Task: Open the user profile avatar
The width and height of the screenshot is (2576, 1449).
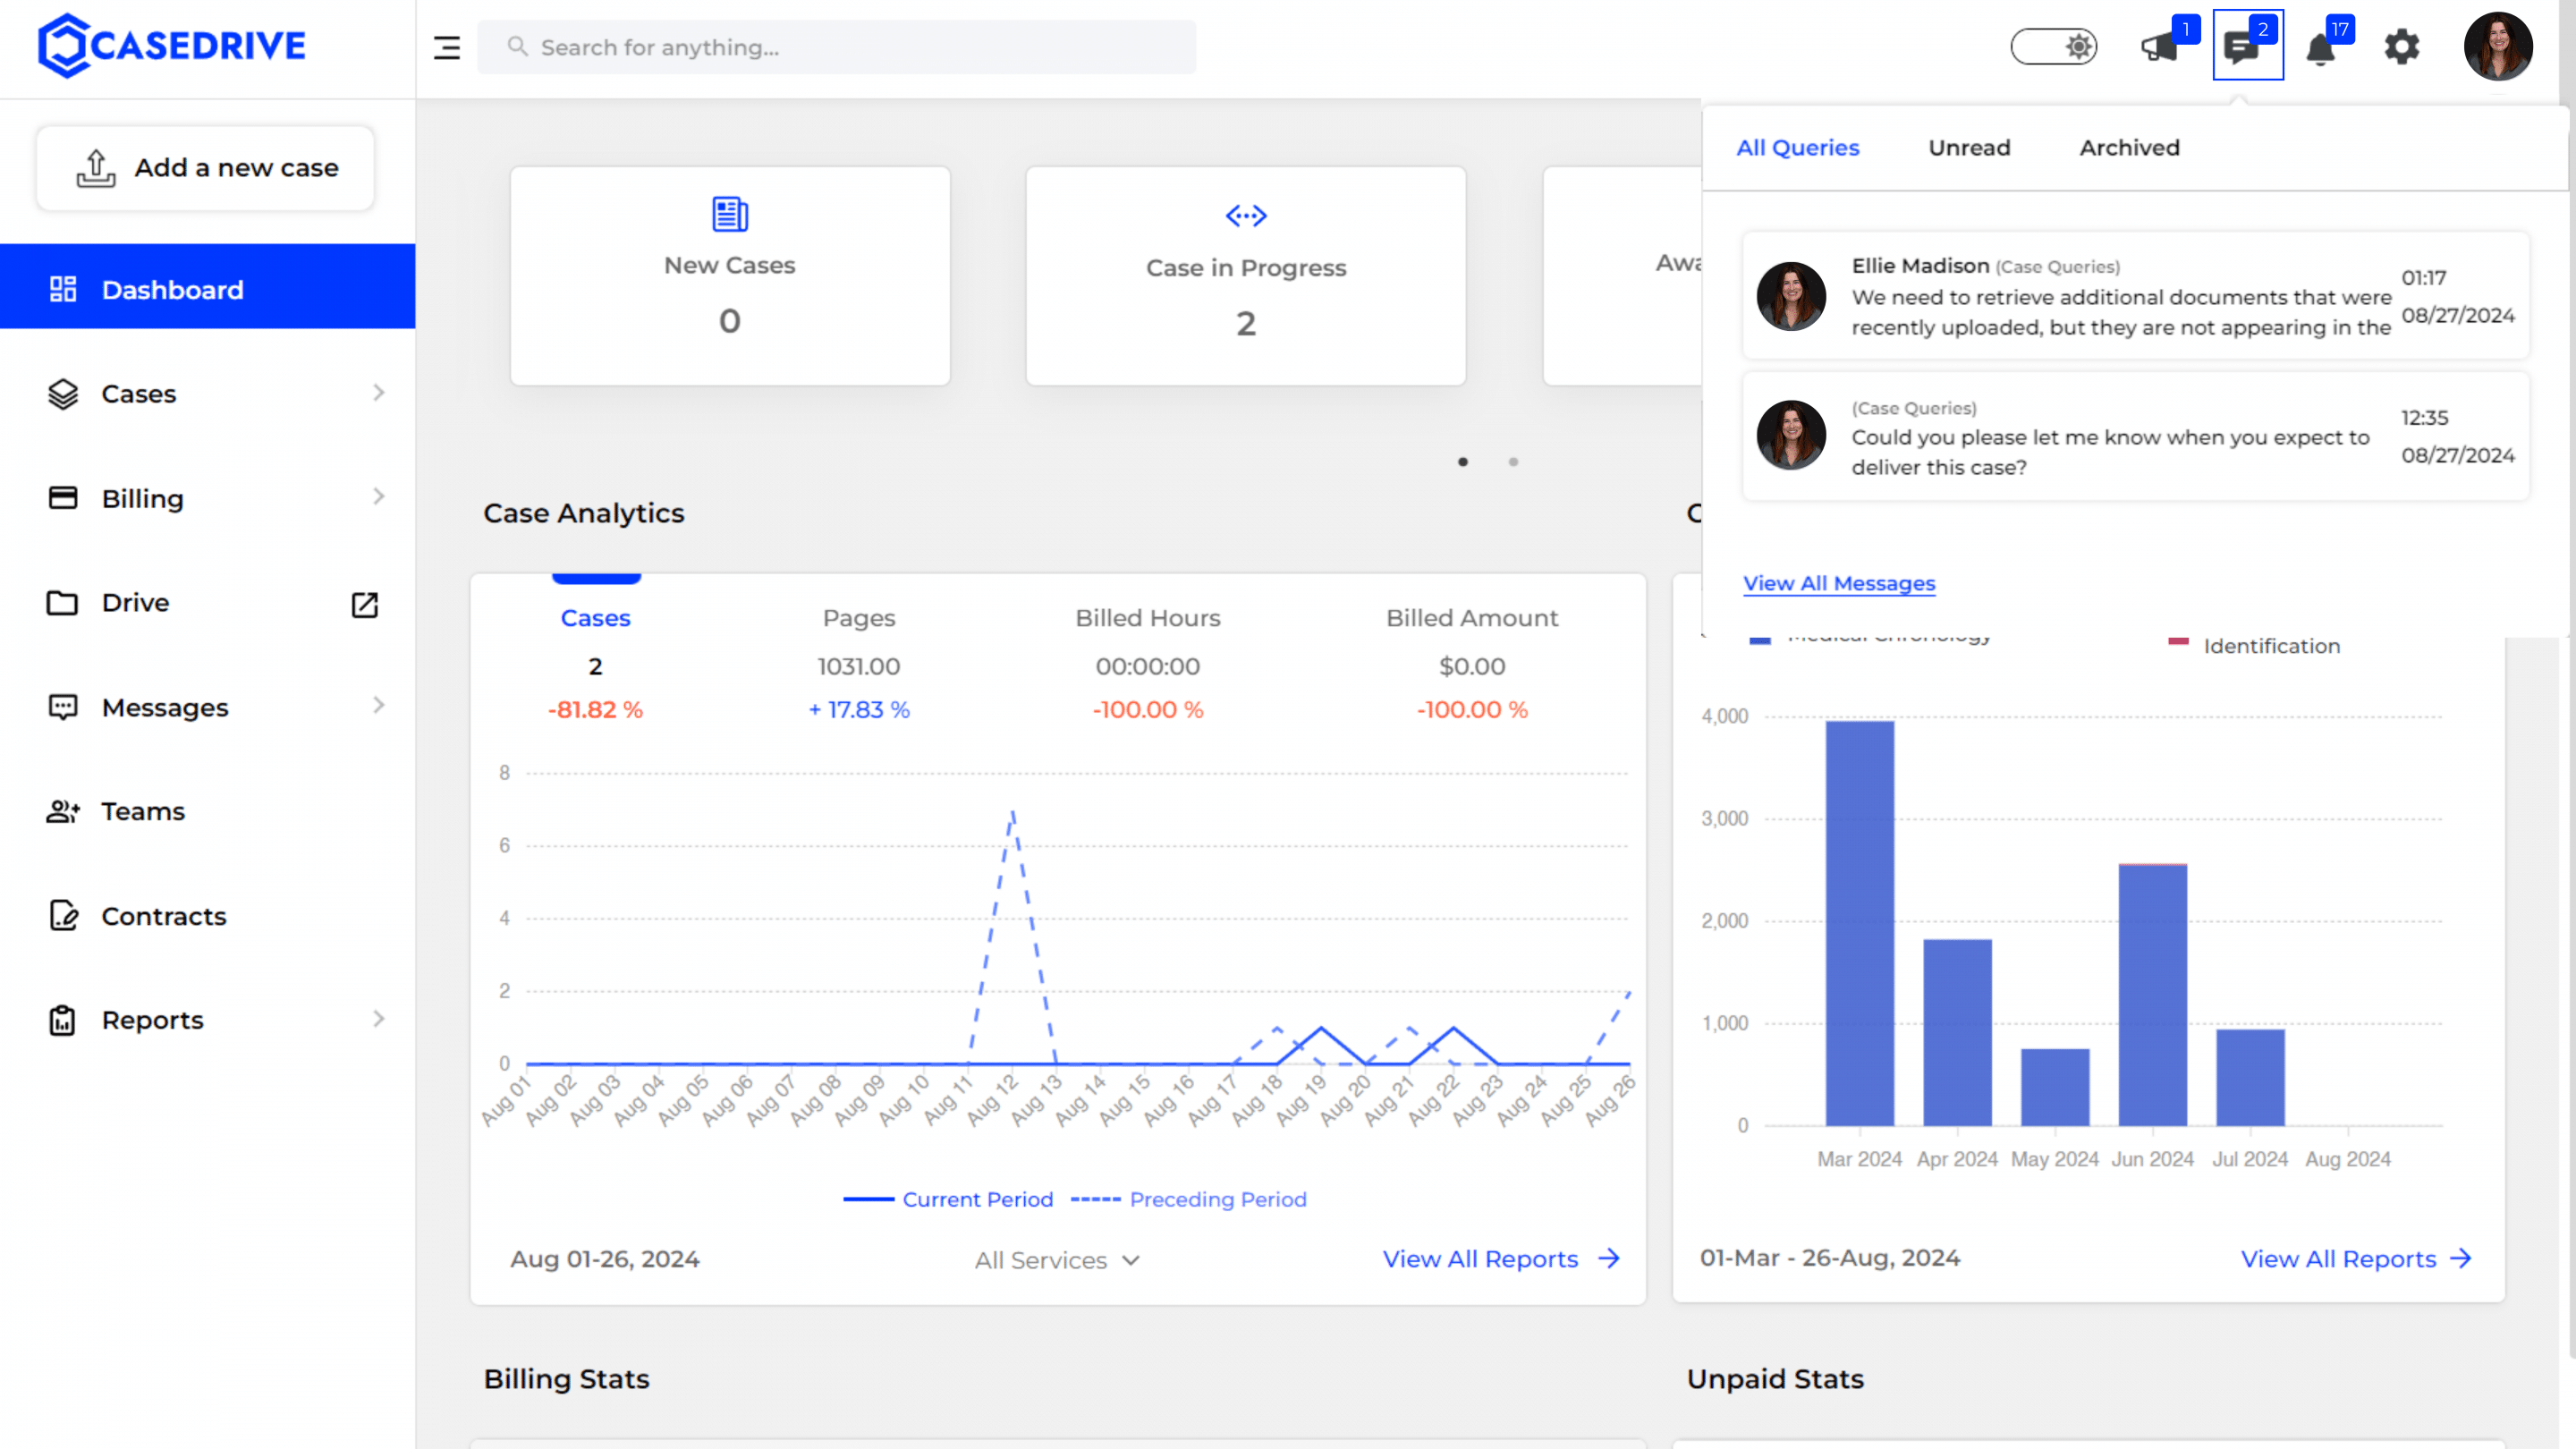Action: pos(2498,46)
